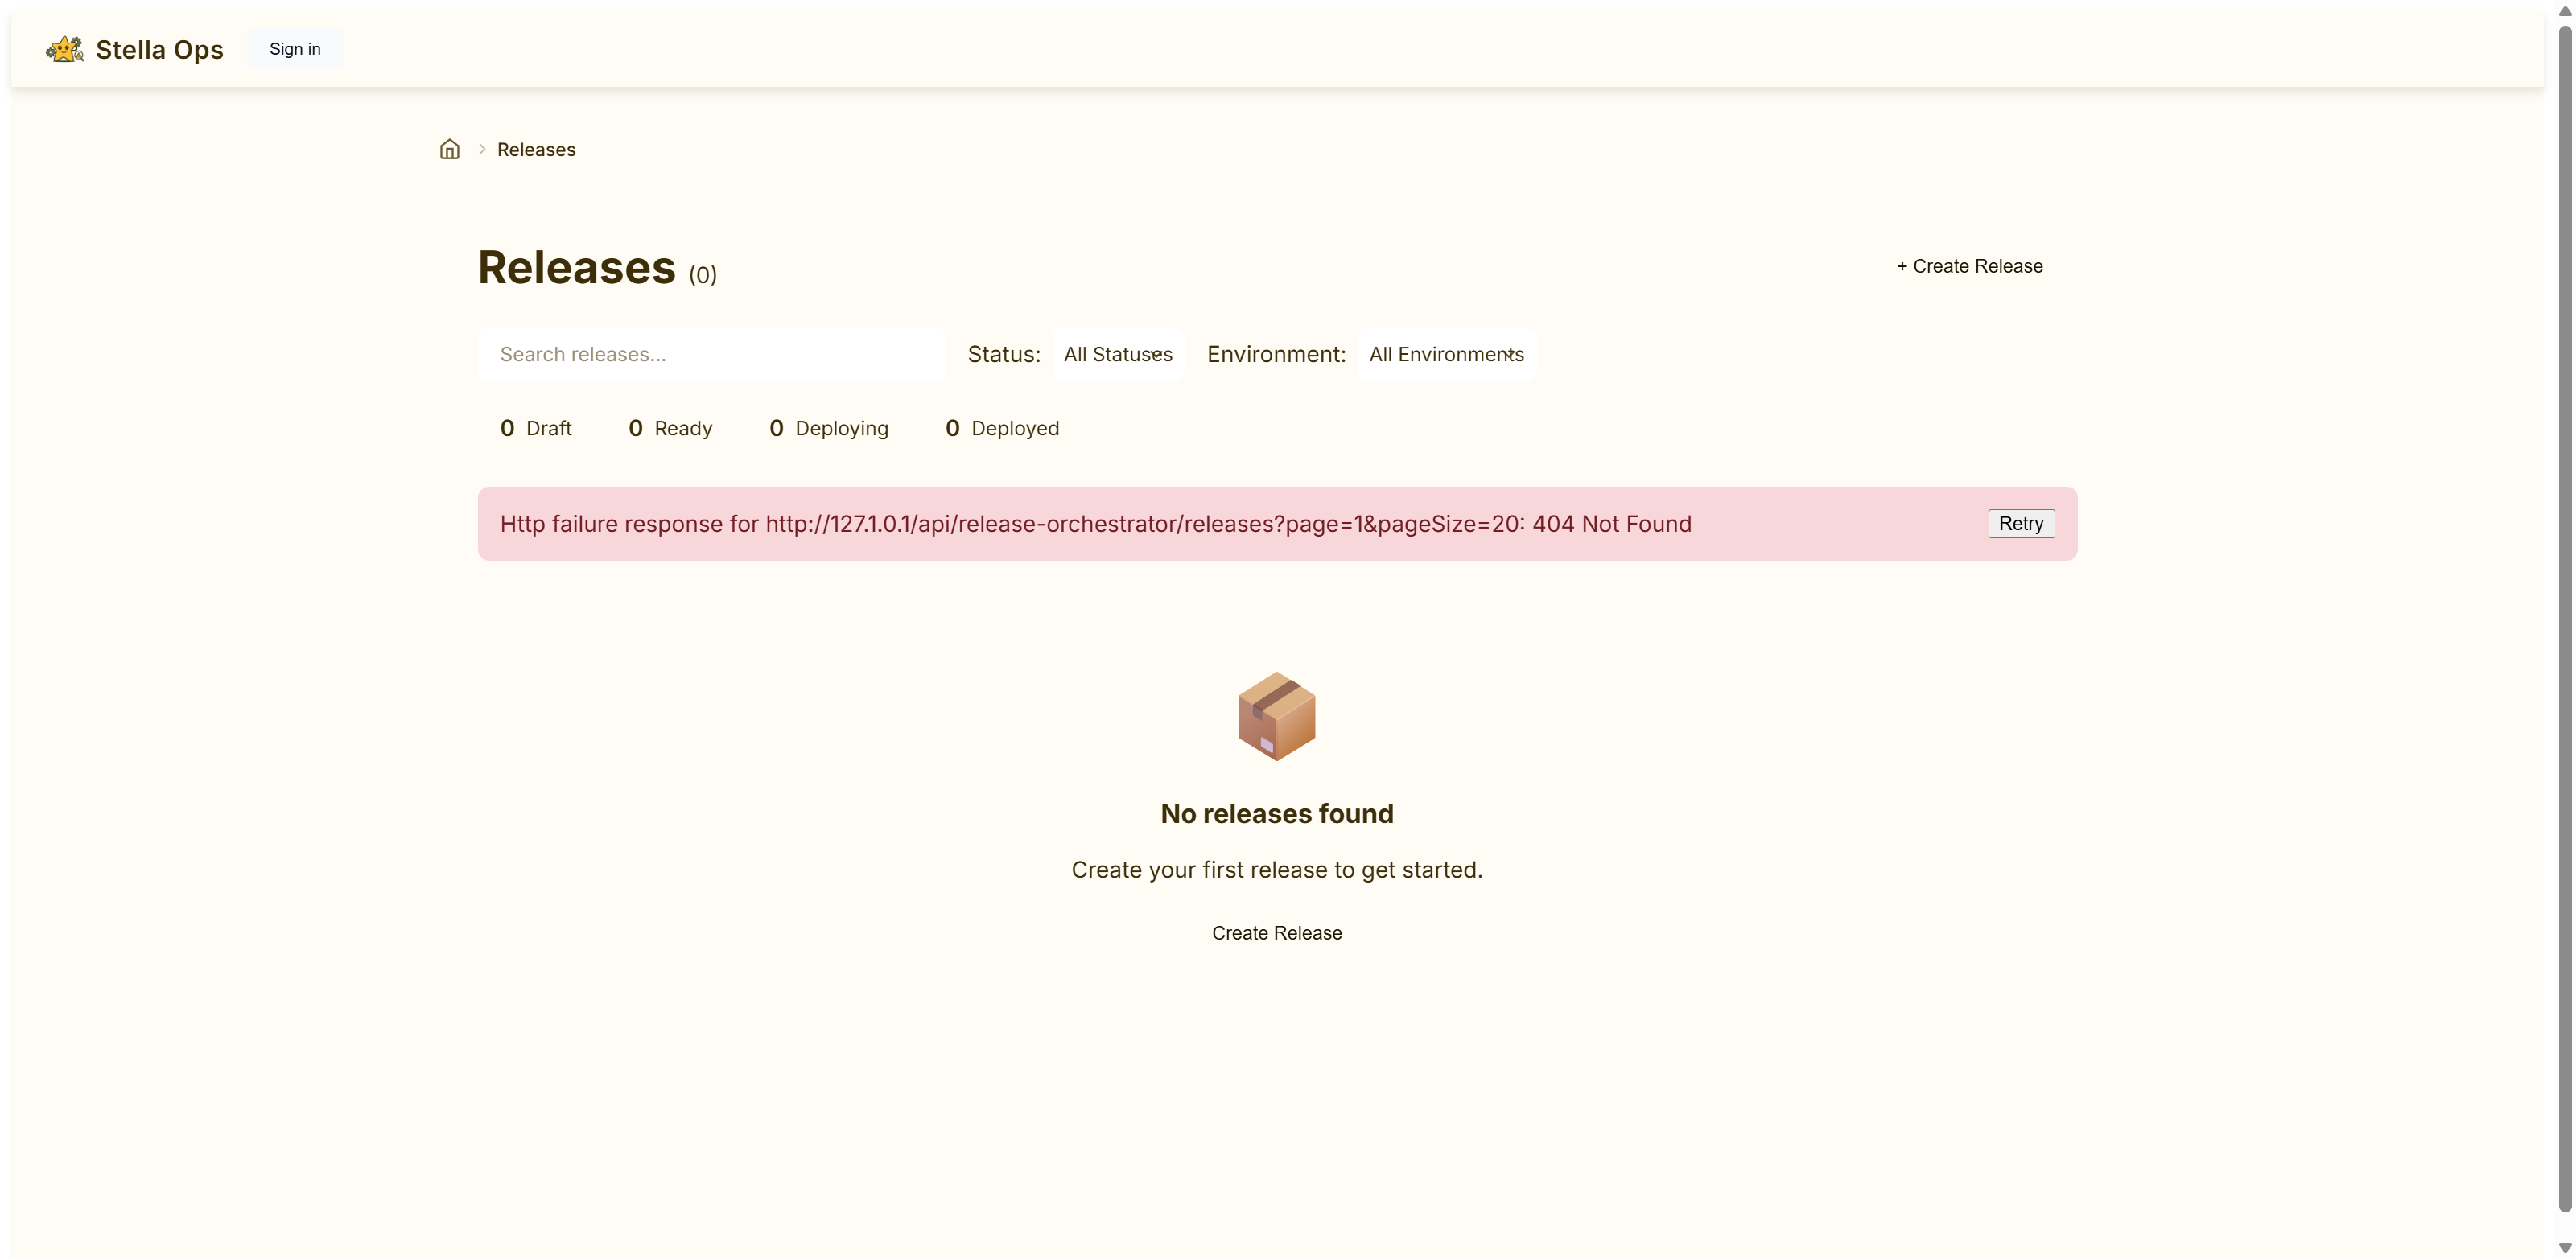Click the vertical scrollbar thumb
Image resolution: width=2576 pixels, height=1259 pixels.
(2565, 620)
